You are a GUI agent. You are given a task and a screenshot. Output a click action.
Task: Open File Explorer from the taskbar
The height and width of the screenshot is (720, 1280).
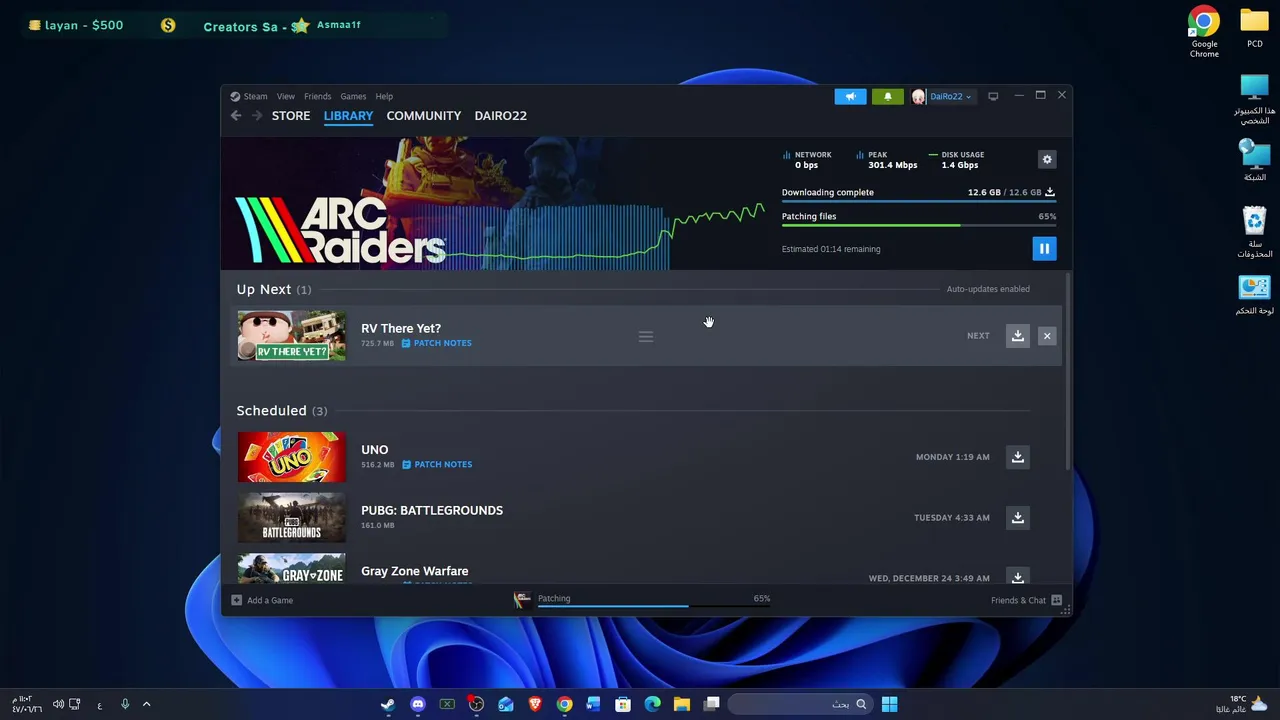tap(682, 704)
